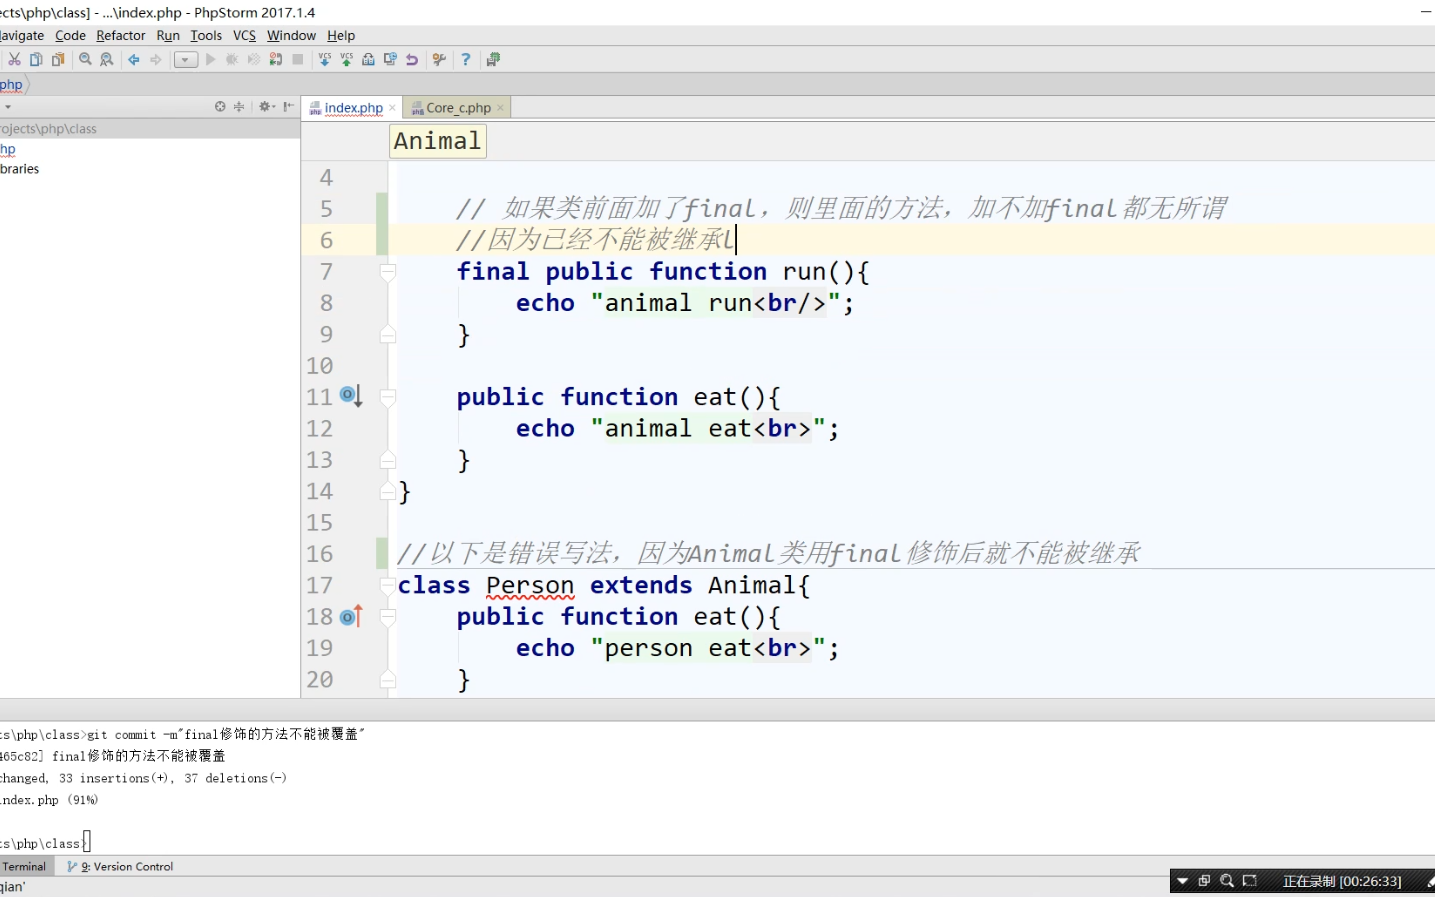1435x897 pixels.
Task: Collapse Person eat() fold at line 18
Action: pyautogui.click(x=388, y=617)
